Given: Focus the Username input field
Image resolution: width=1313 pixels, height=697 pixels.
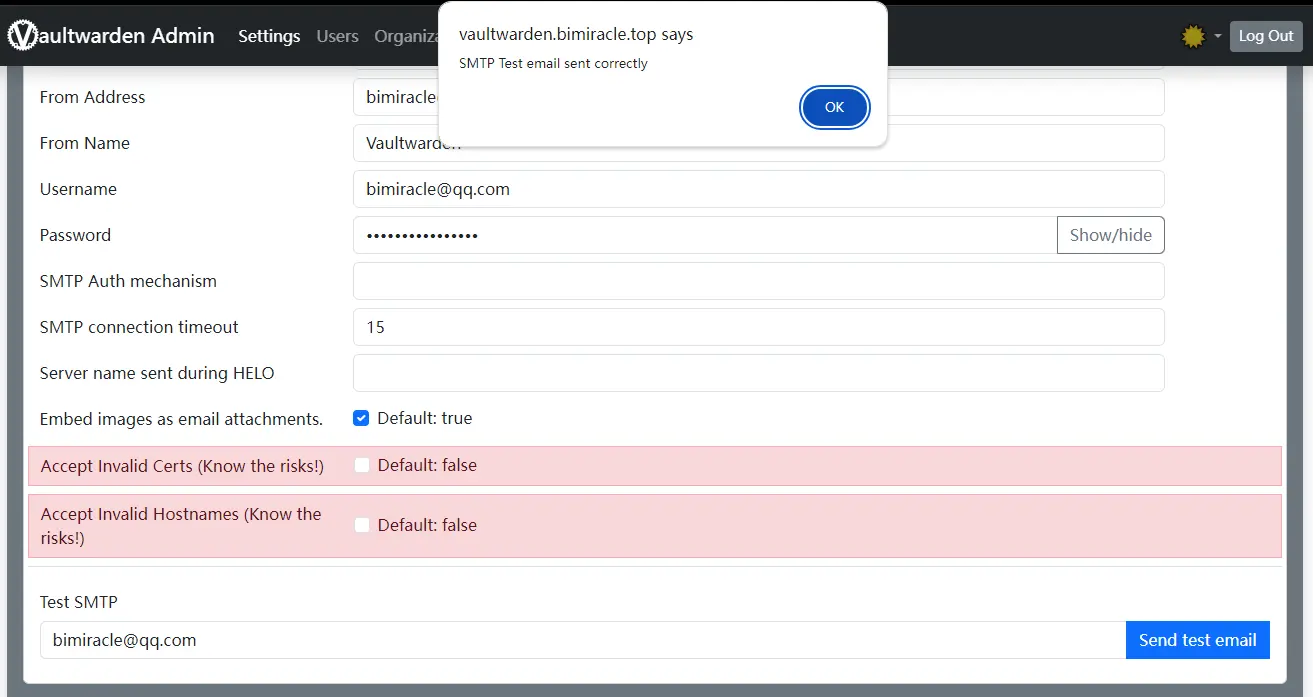Looking at the screenshot, I should point(758,189).
